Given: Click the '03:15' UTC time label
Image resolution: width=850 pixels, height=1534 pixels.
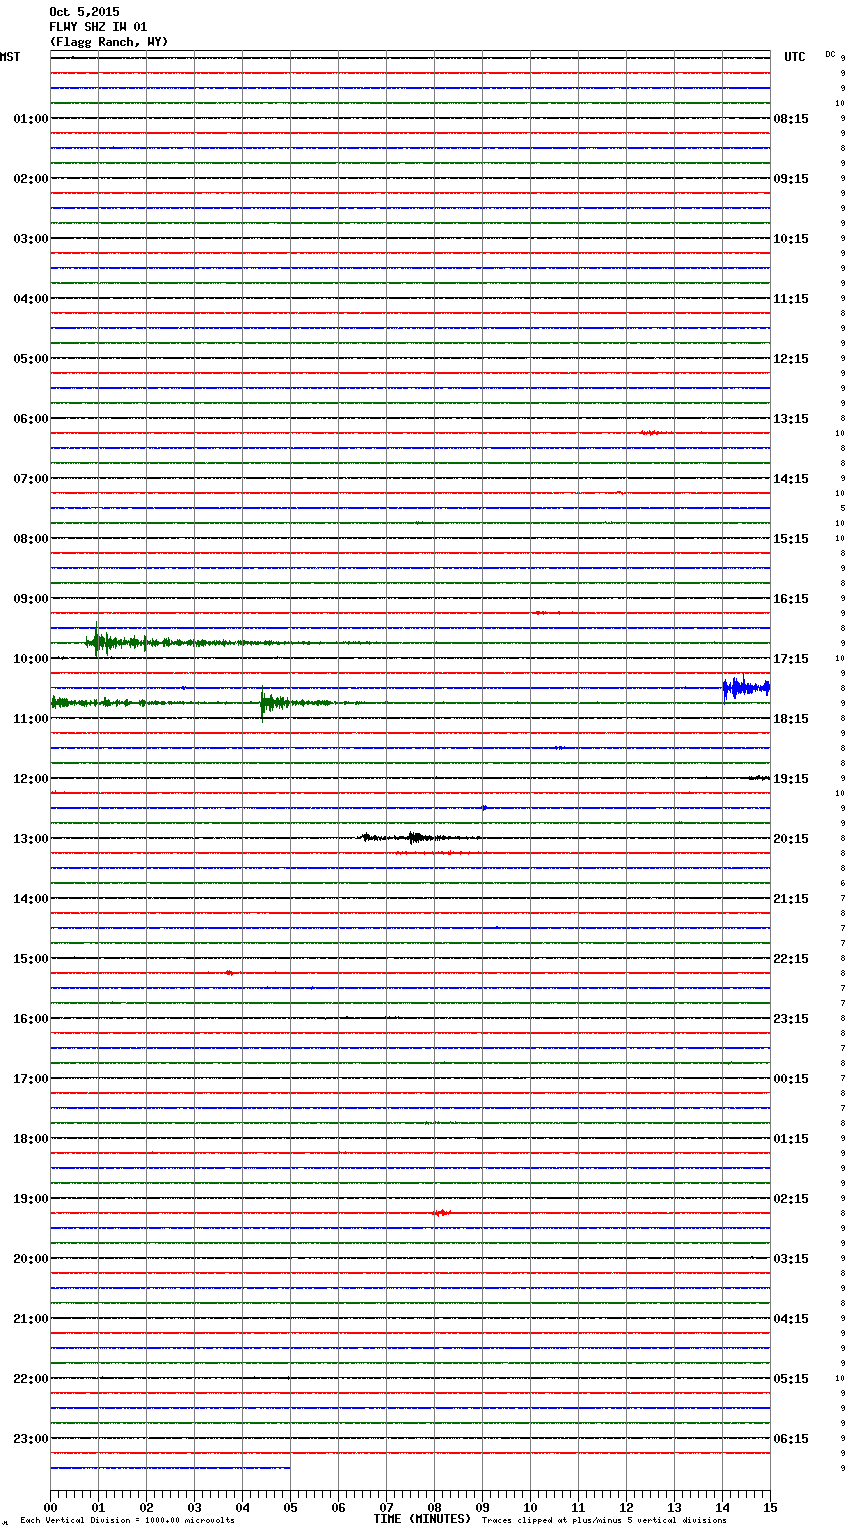Looking at the screenshot, I should (x=791, y=1259).
